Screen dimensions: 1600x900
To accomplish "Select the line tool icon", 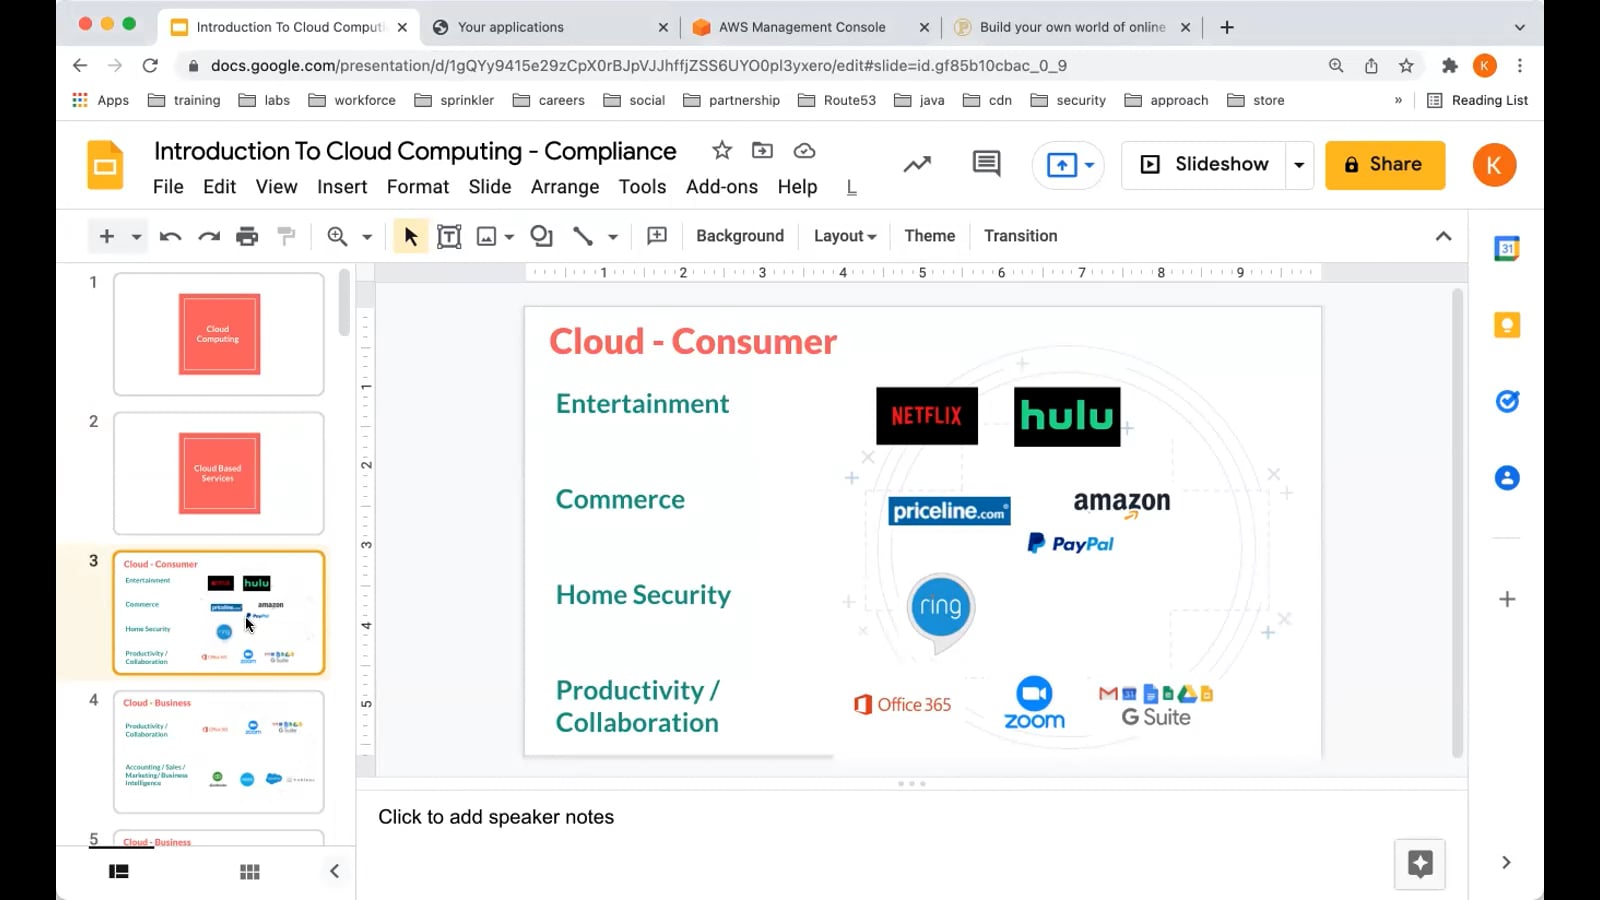I will click(x=582, y=237).
